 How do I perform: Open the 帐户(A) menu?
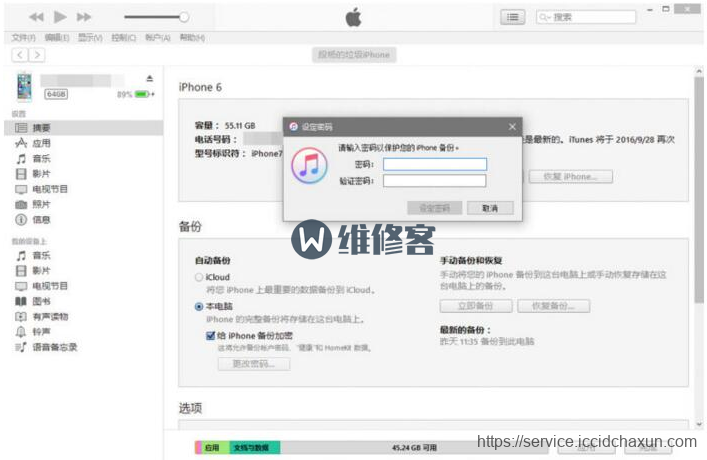click(x=158, y=37)
